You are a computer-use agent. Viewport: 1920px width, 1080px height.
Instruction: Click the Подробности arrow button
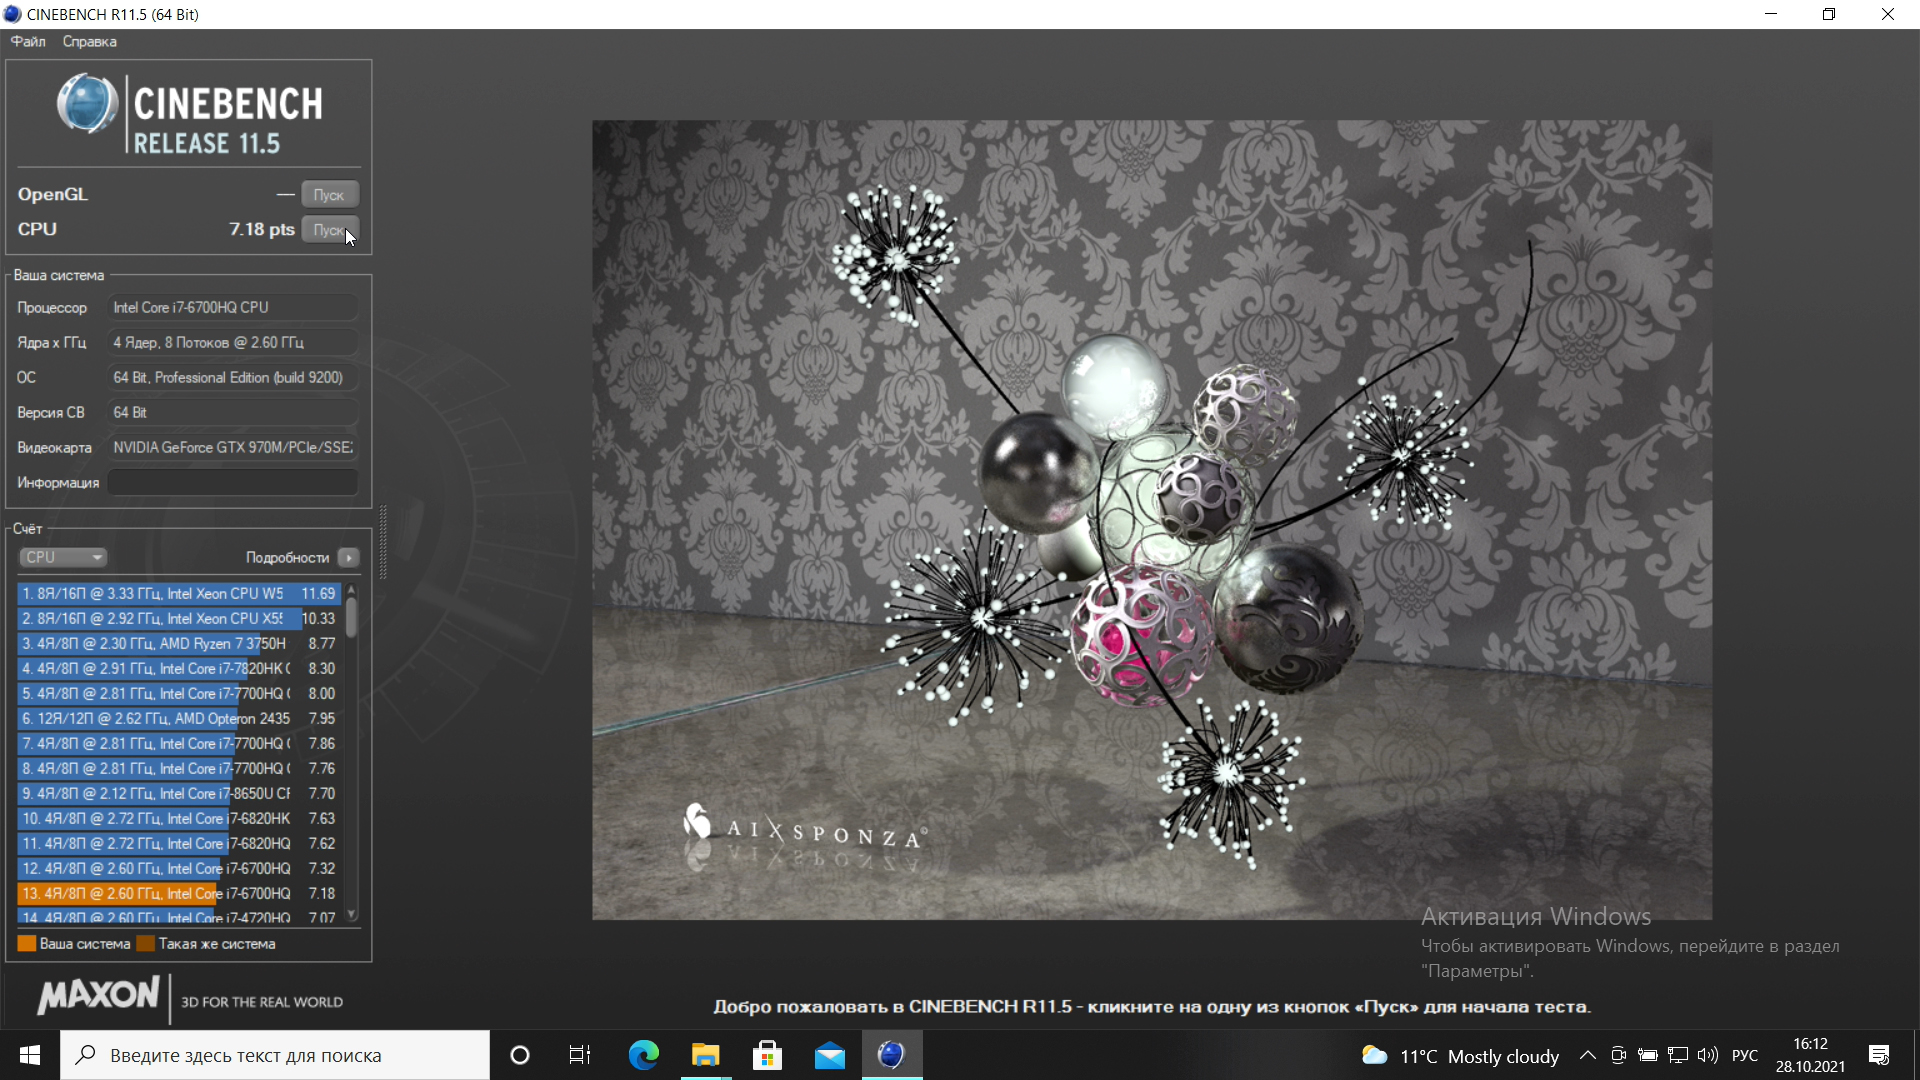(x=349, y=557)
